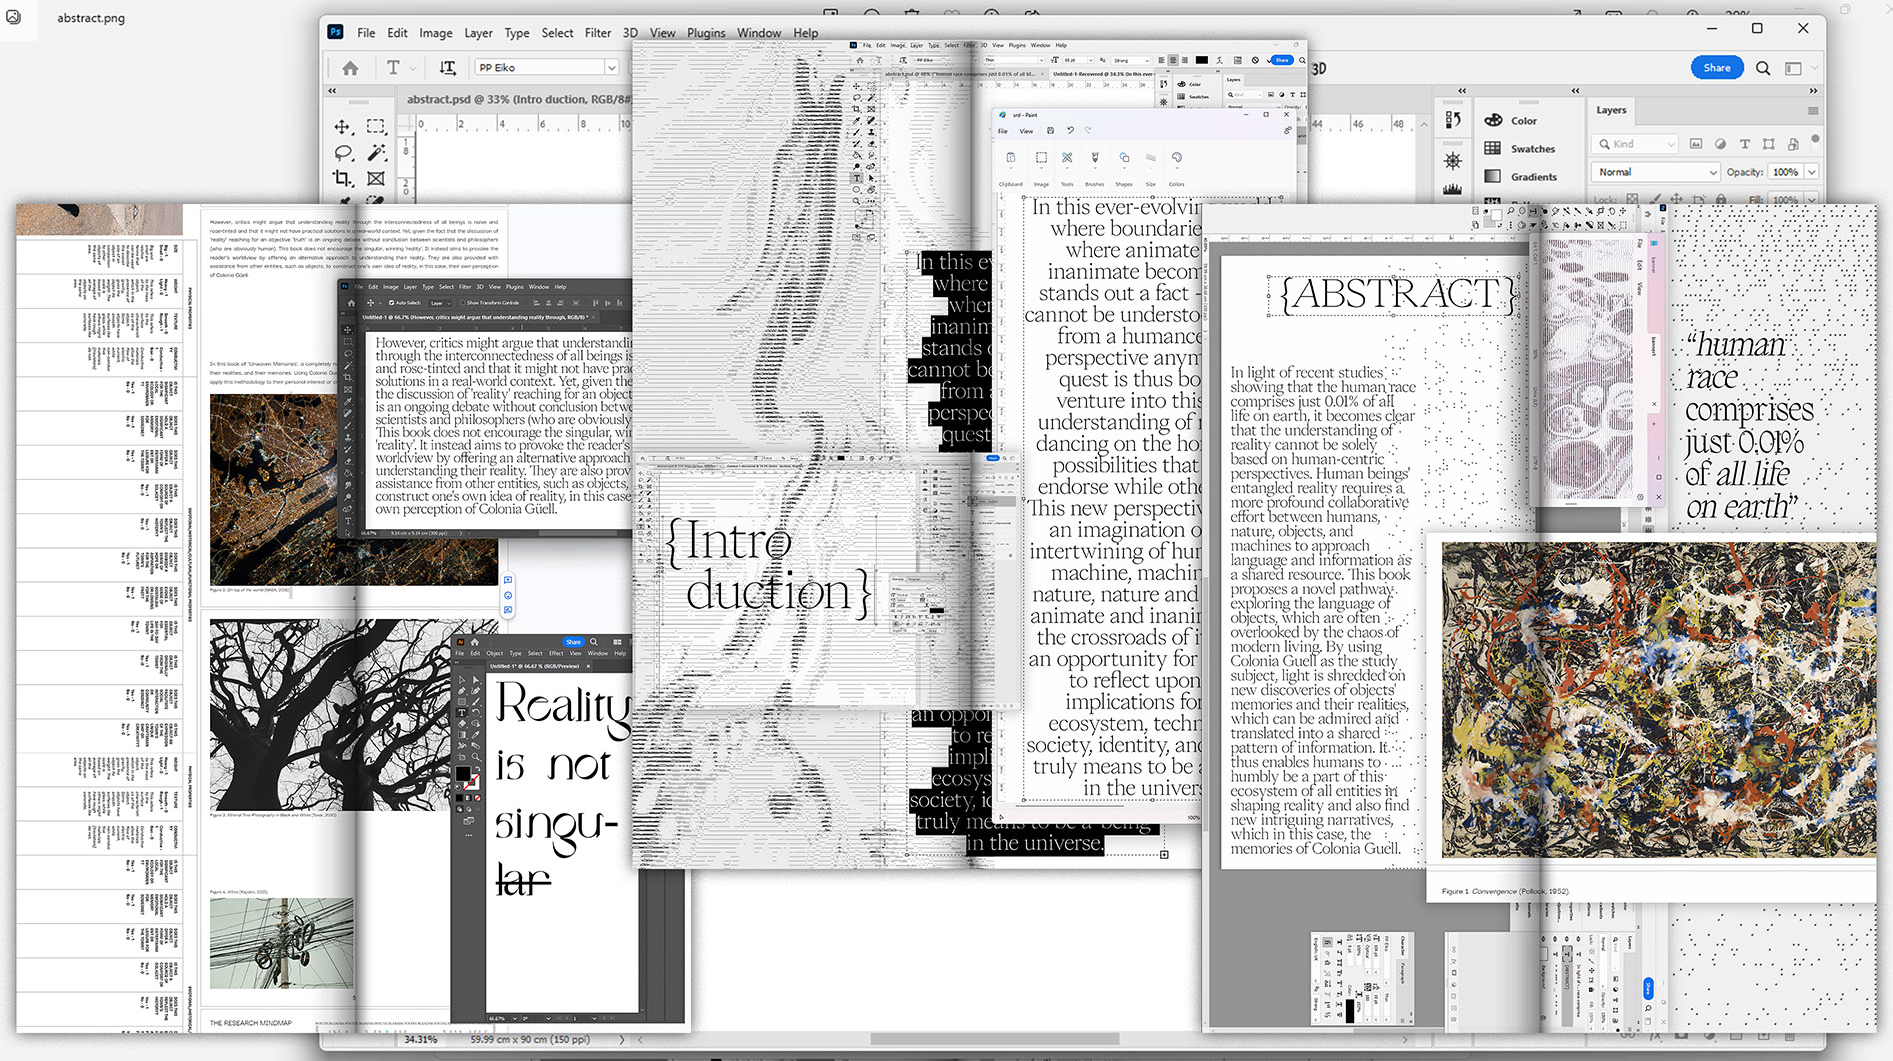Screen dimensions: 1893x1061
Task: Toggle text orientation in options bar
Action: pyautogui.click(x=447, y=68)
